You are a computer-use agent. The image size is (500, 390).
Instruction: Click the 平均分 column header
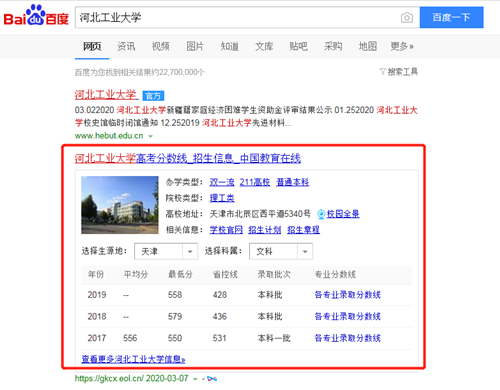(x=136, y=275)
